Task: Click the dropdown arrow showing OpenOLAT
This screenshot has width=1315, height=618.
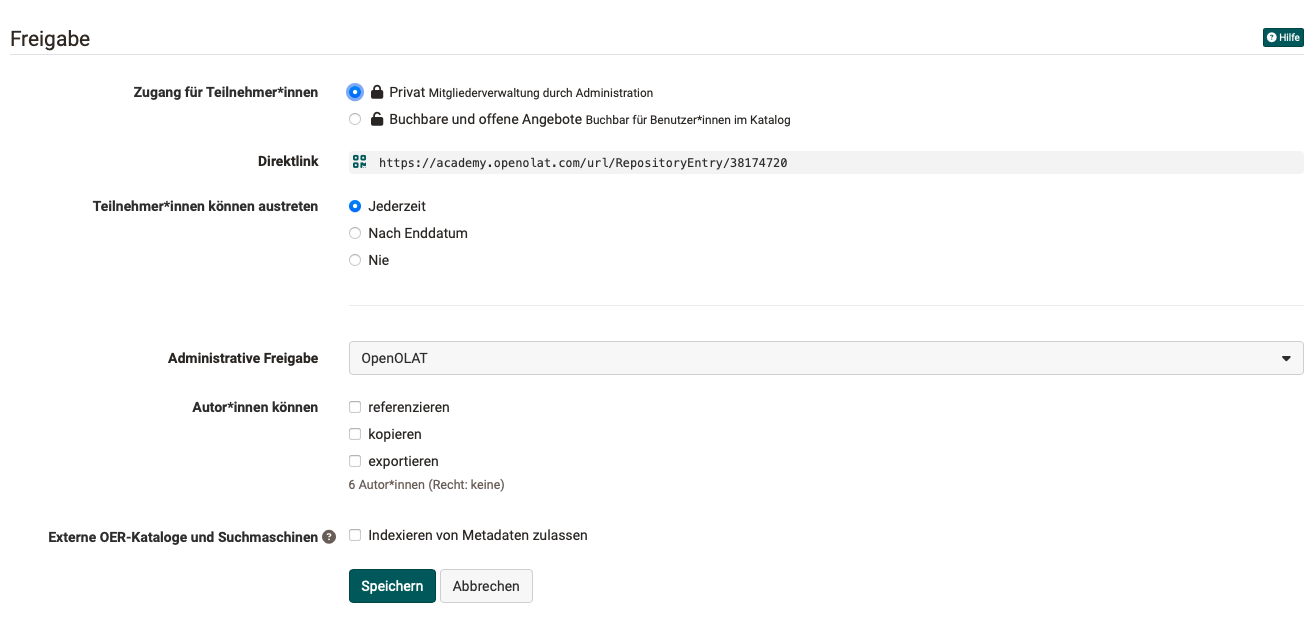Action: 1288,357
